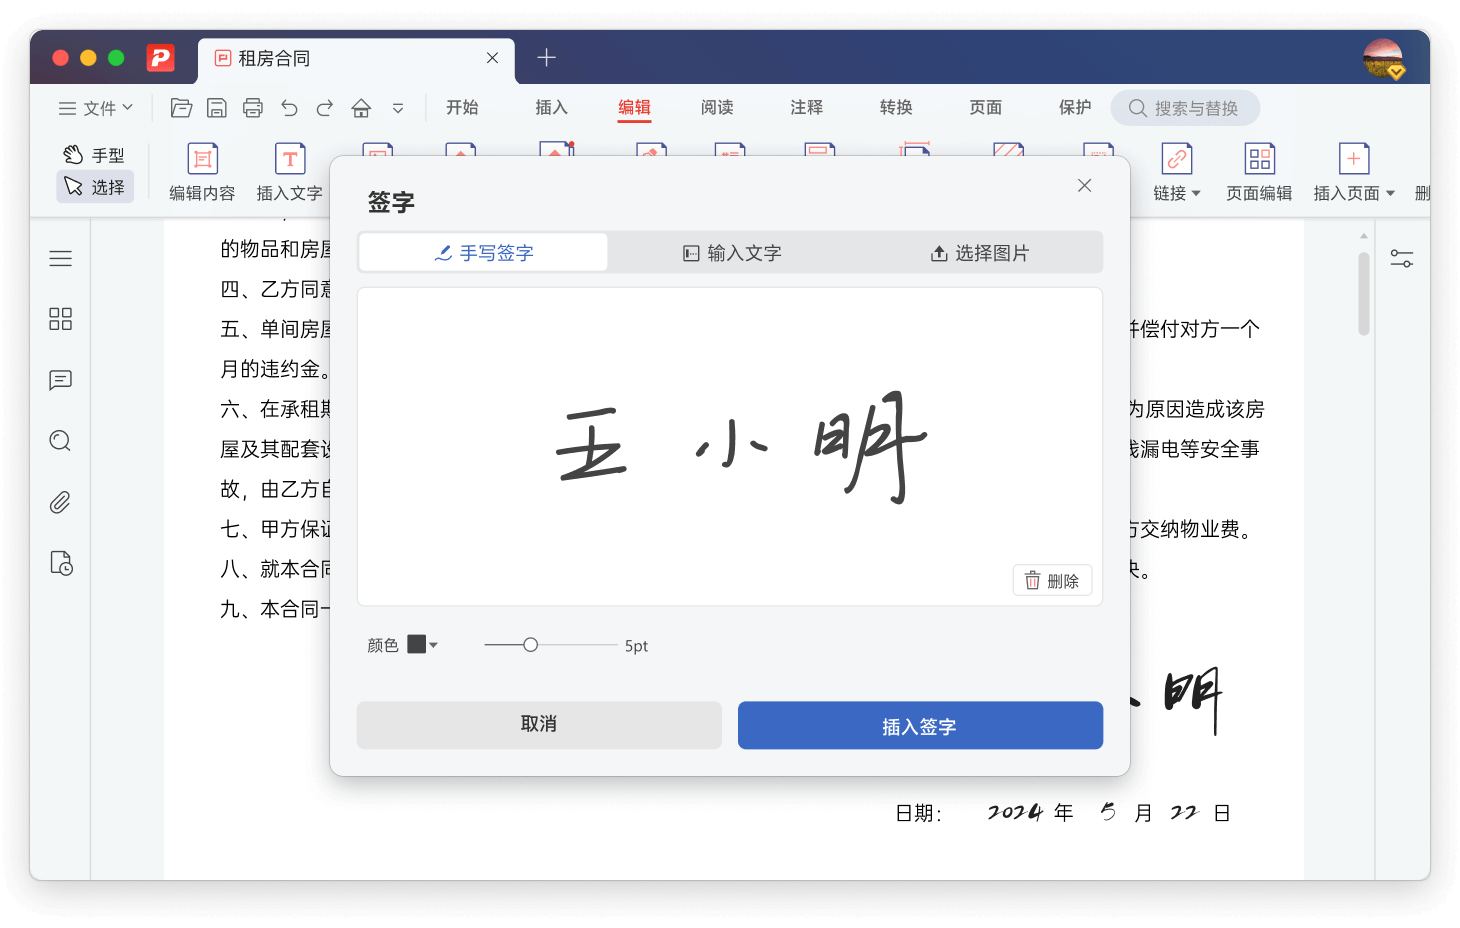
Task: Delete the drawn signature with 删除
Action: [x=1052, y=581]
